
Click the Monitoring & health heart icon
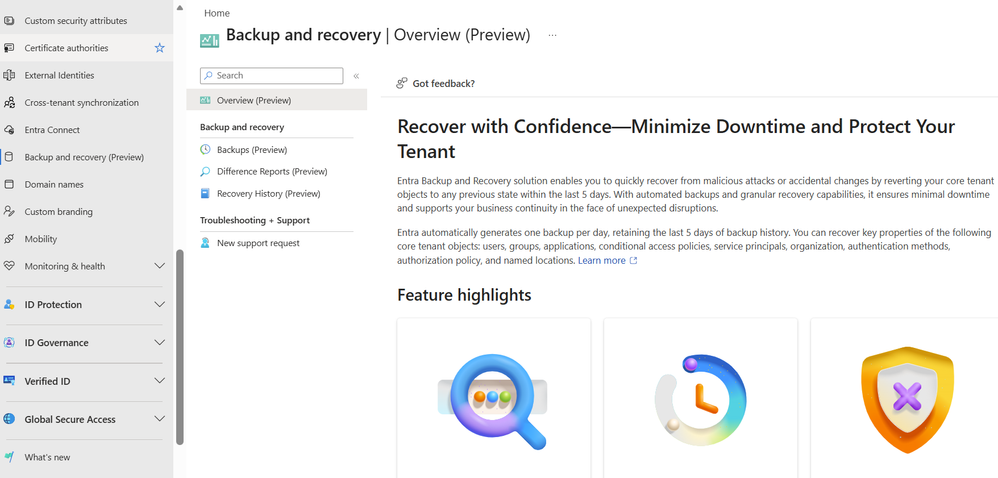(9, 266)
